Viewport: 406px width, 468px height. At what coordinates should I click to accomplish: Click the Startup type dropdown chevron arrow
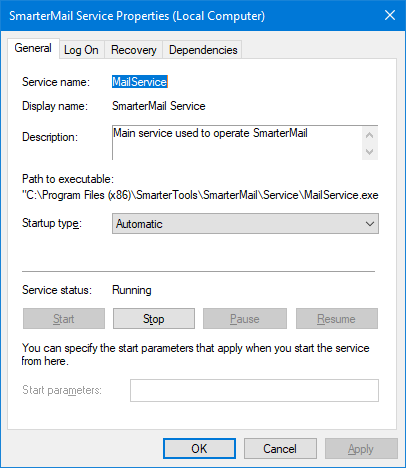370,224
